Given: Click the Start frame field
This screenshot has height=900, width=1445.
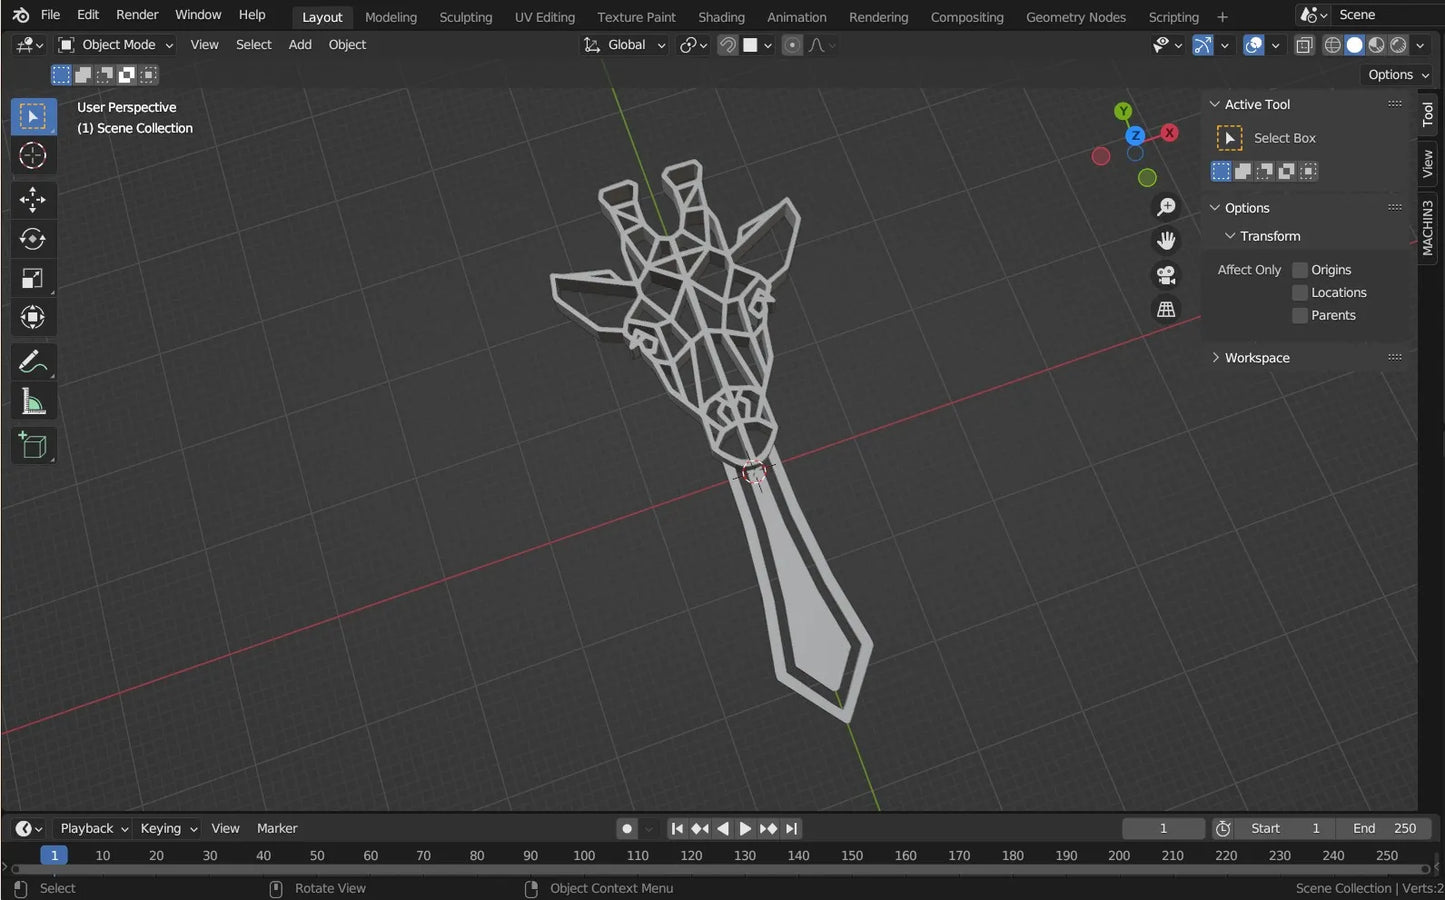Looking at the screenshot, I should (x=1285, y=829).
